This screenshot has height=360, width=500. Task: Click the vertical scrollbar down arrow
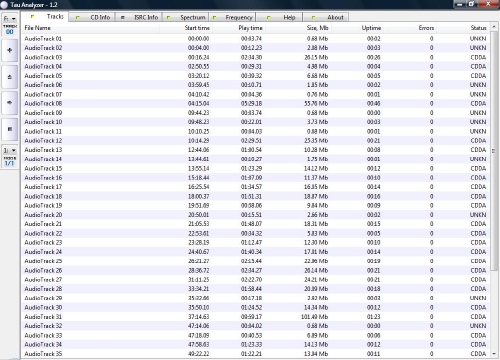tap(494, 354)
